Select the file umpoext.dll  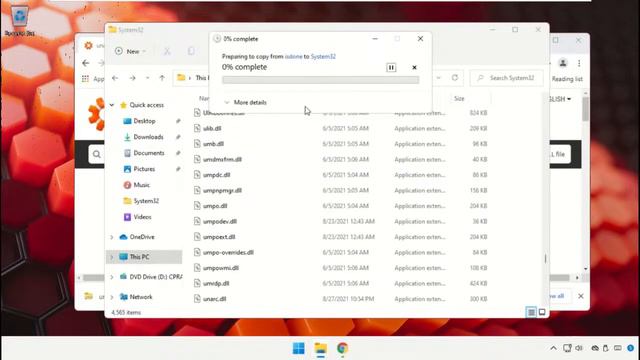[x=219, y=237]
